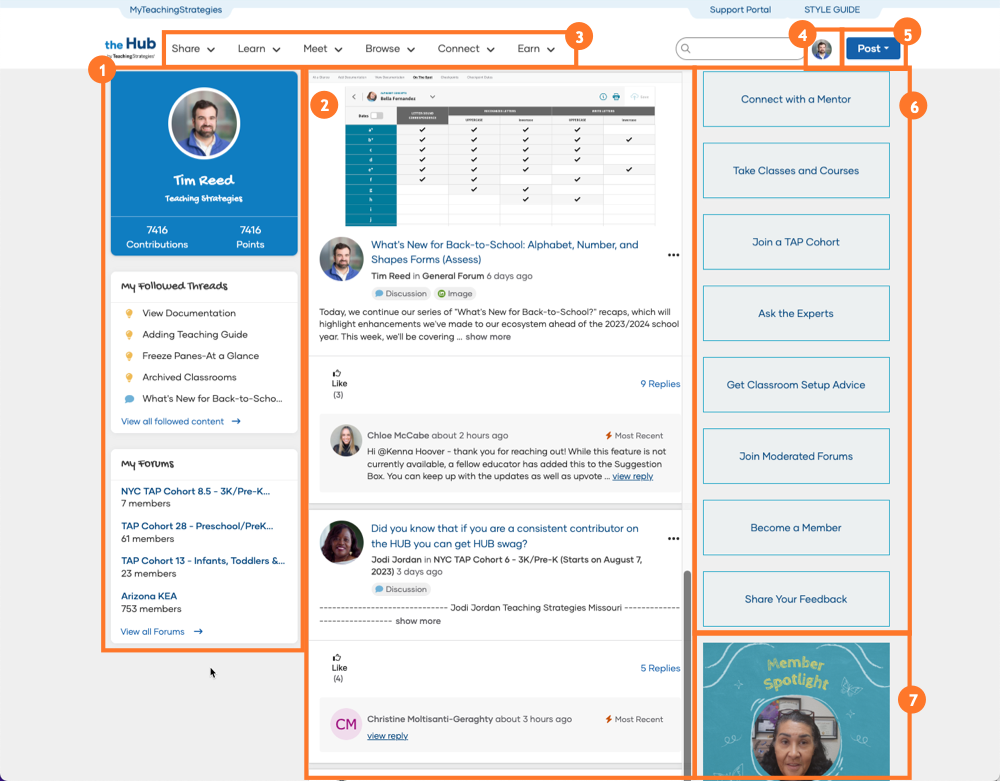Click in the search input field
This screenshot has width=1000, height=781.
click(745, 48)
